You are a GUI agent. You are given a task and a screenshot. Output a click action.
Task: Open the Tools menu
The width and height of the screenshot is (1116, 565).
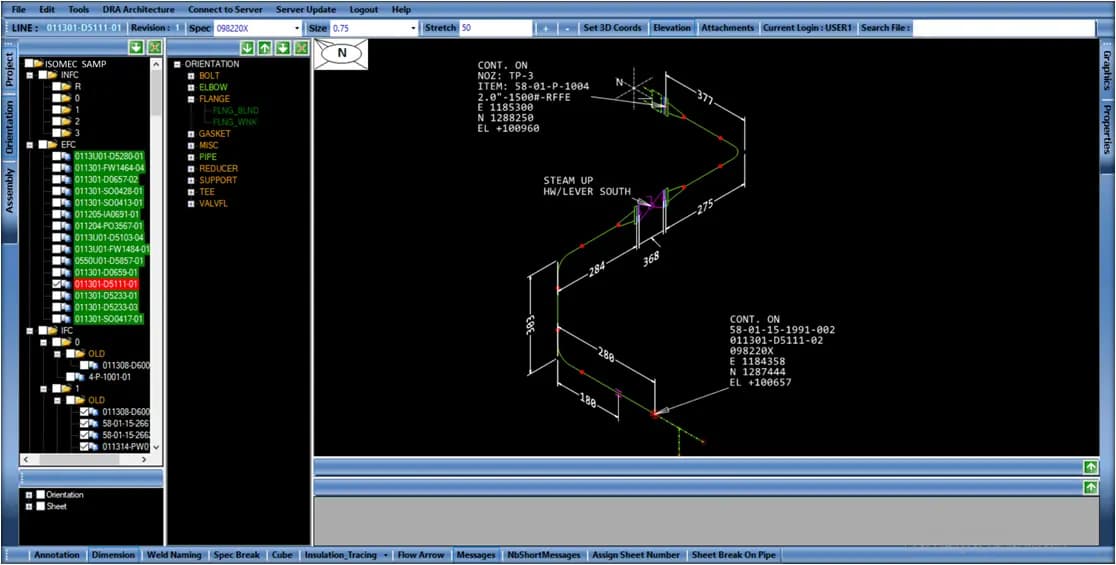[x=78, y=10]
